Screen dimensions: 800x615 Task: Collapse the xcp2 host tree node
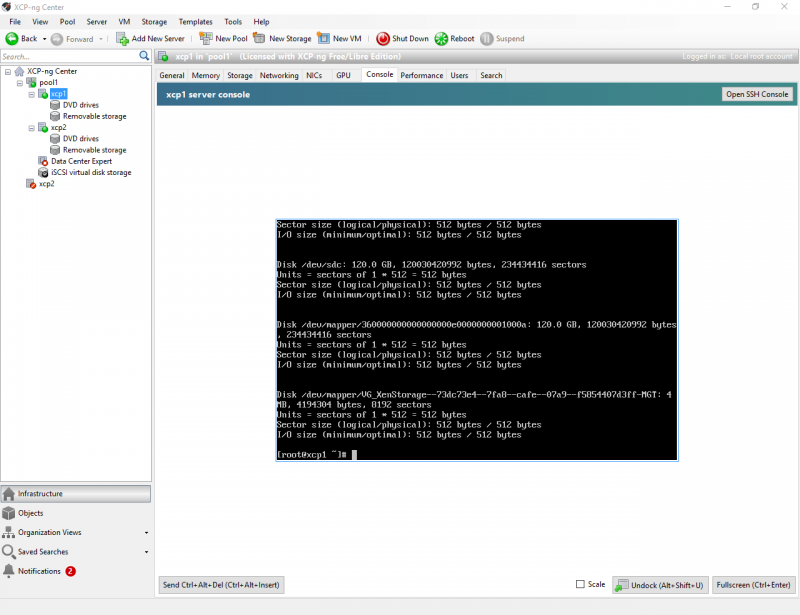tap(32, 128)
